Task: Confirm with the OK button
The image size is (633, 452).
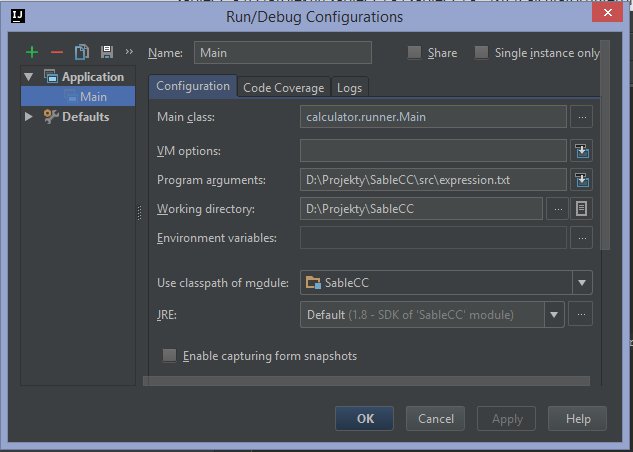Action: click(x=364, y=419)
